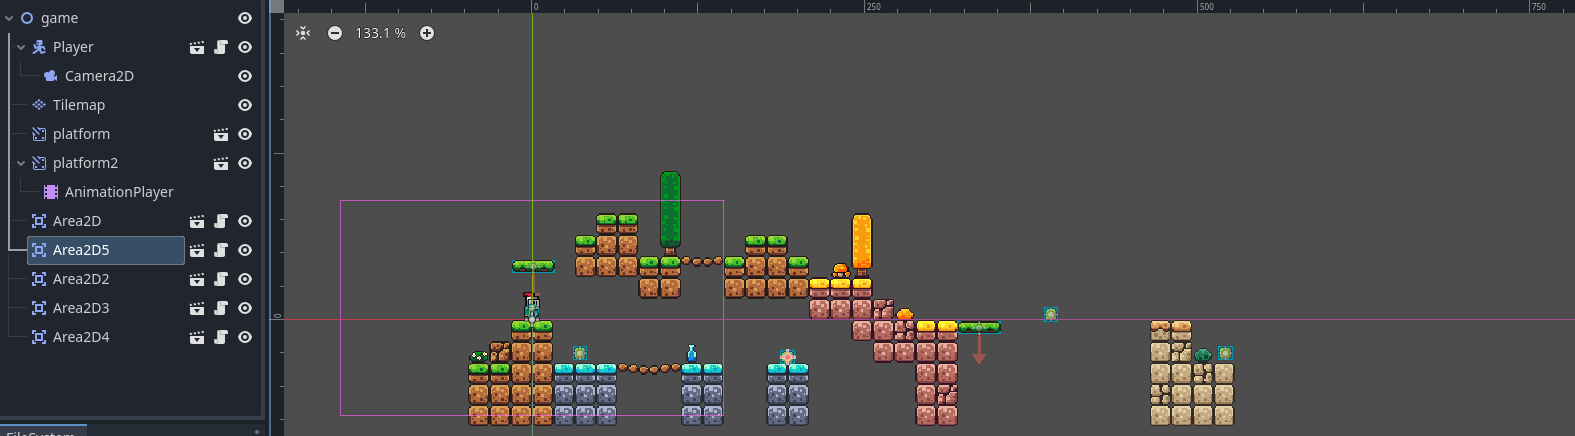This screenshot has height=436, width=1575.
Task: Open Area2D5's scene instance icon
Action: [x=197, y=250]
